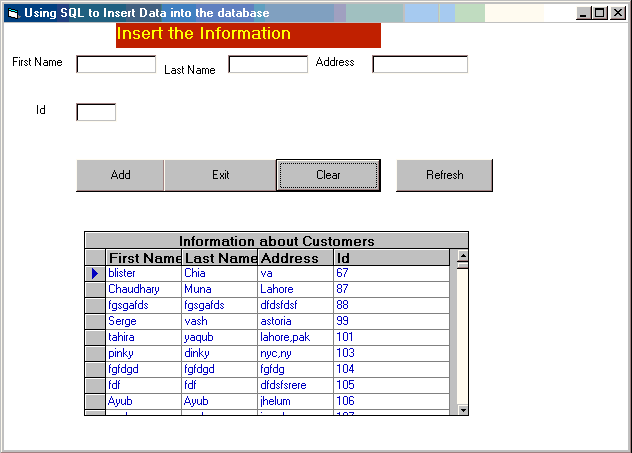Click the 'Information about Customers' grid caption
Image resolution: width=632 pixels, height=453 pixels.
(x=276, y=241)
